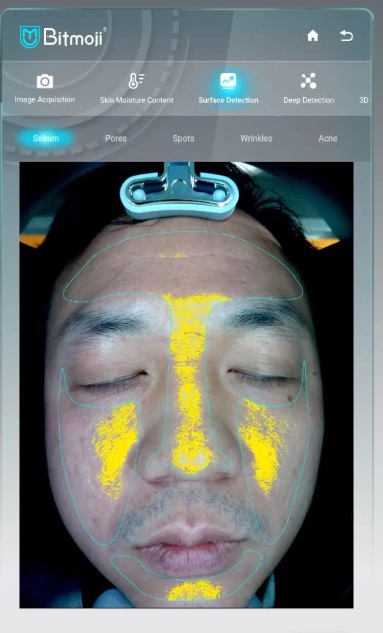View the Wrinkles analysis tab

(x=256, y=138)
